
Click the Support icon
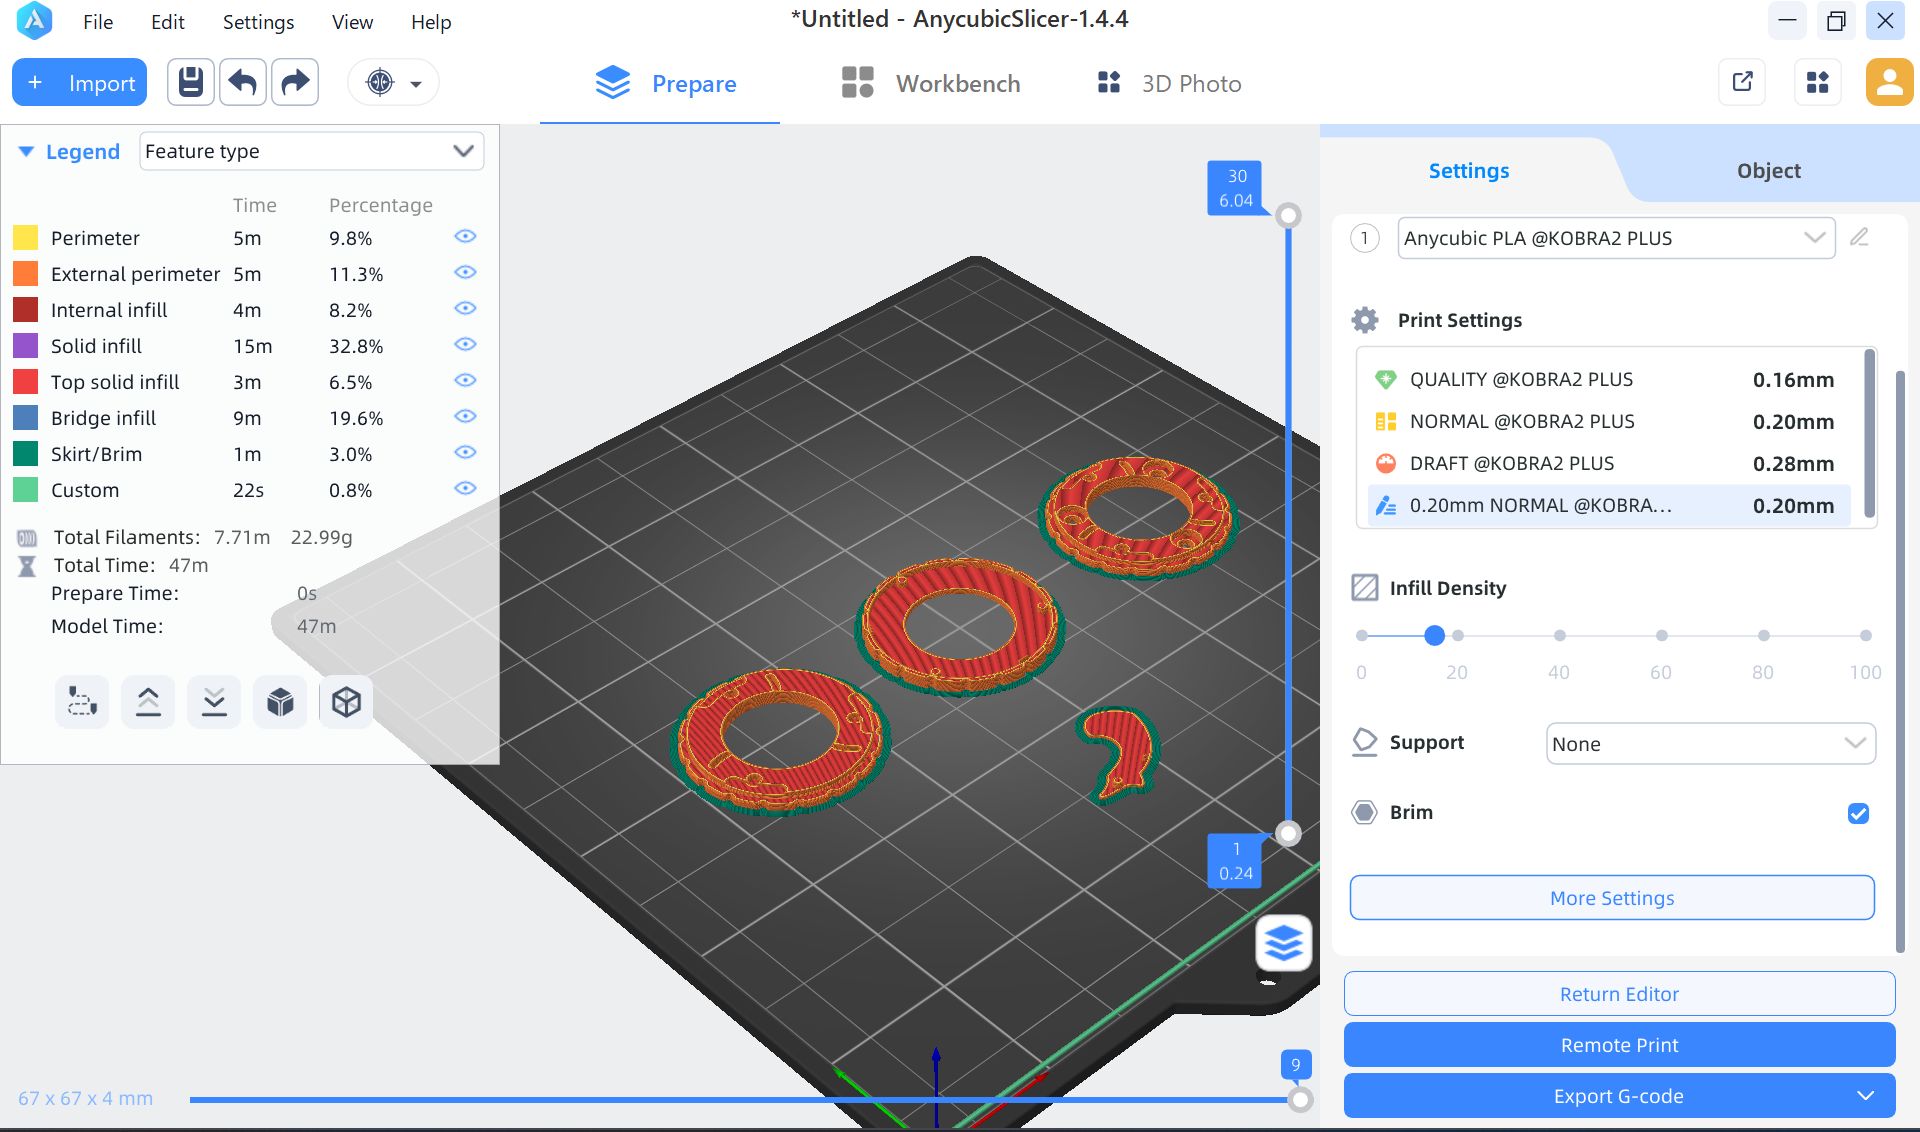pyautogui.click(x=1365, y=742)
